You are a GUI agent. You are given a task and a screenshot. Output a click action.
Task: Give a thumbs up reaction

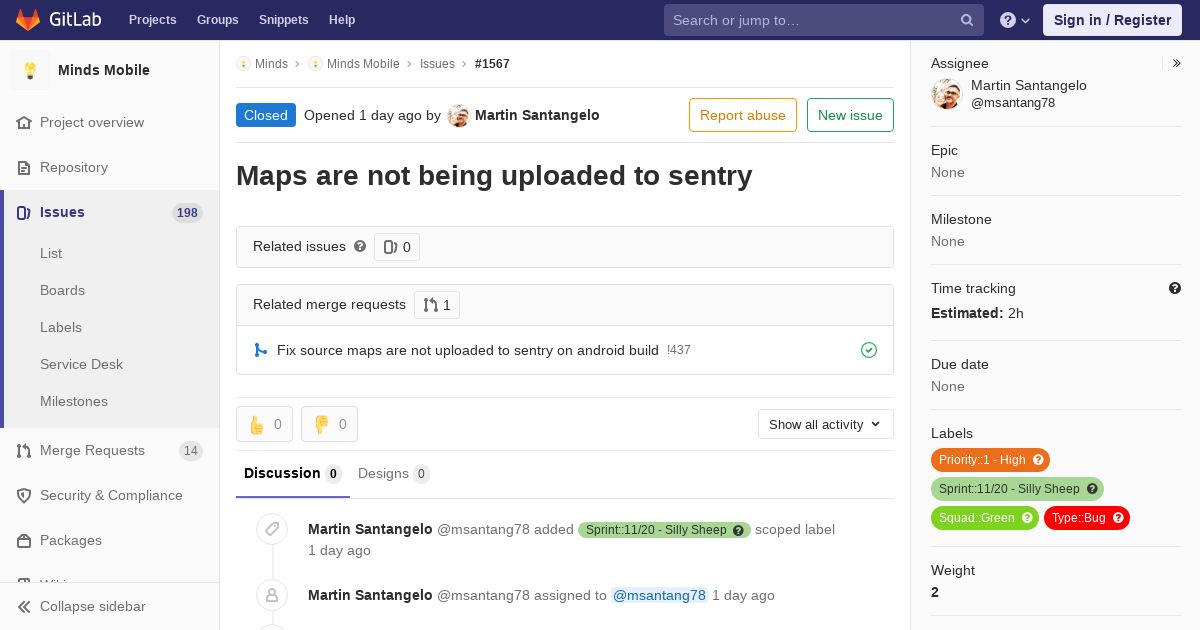(264, 424)
